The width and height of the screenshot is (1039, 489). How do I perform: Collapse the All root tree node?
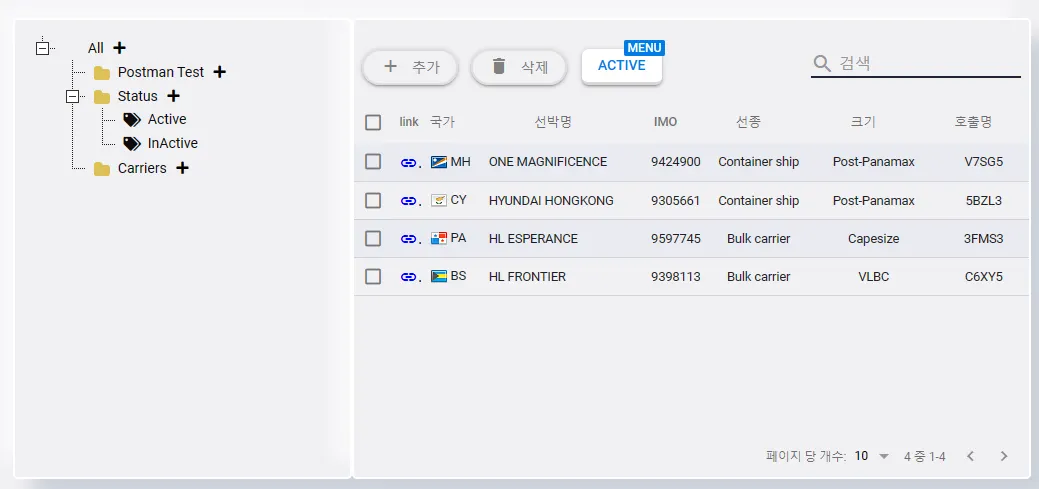[x=42, y=48]
